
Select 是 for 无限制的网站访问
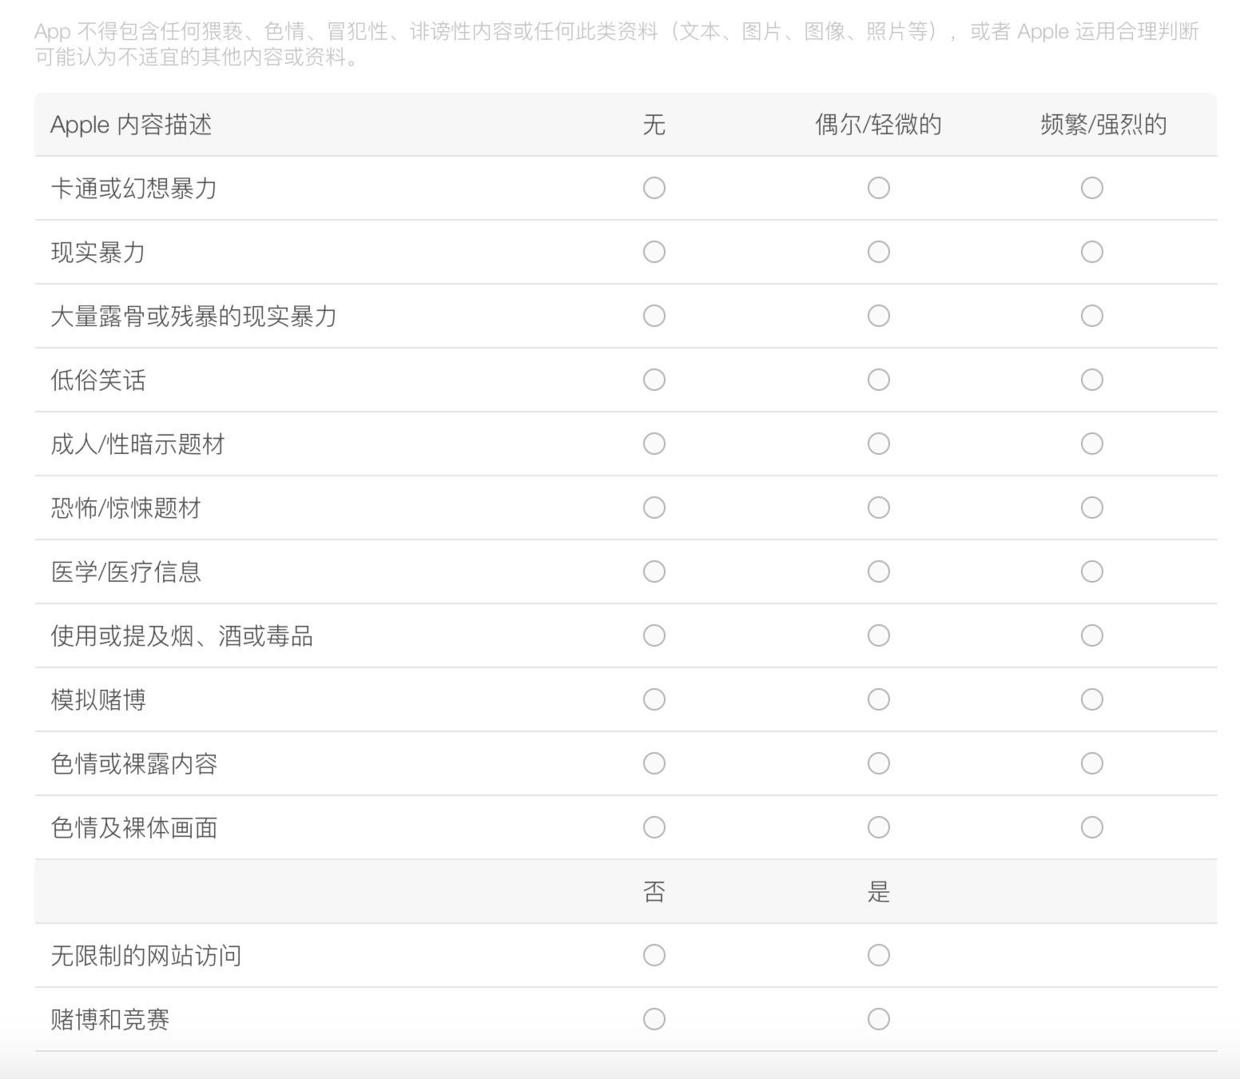point(878,955)
